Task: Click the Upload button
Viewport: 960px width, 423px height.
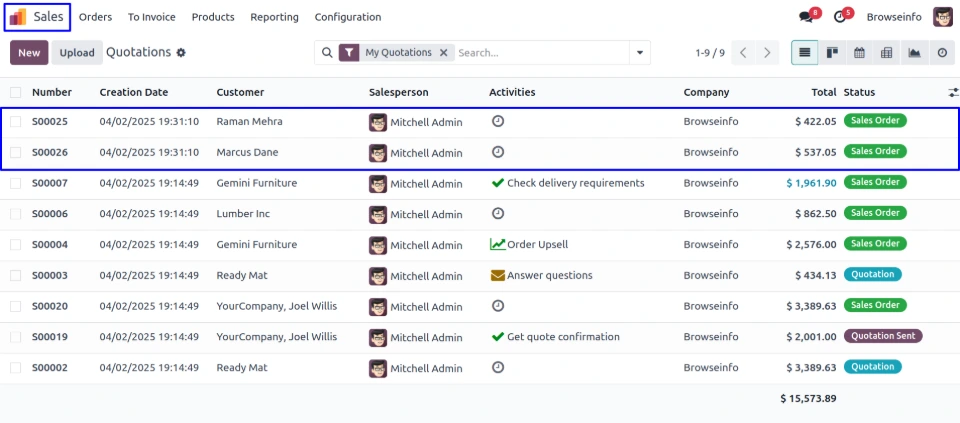Action: pos(77,53)
